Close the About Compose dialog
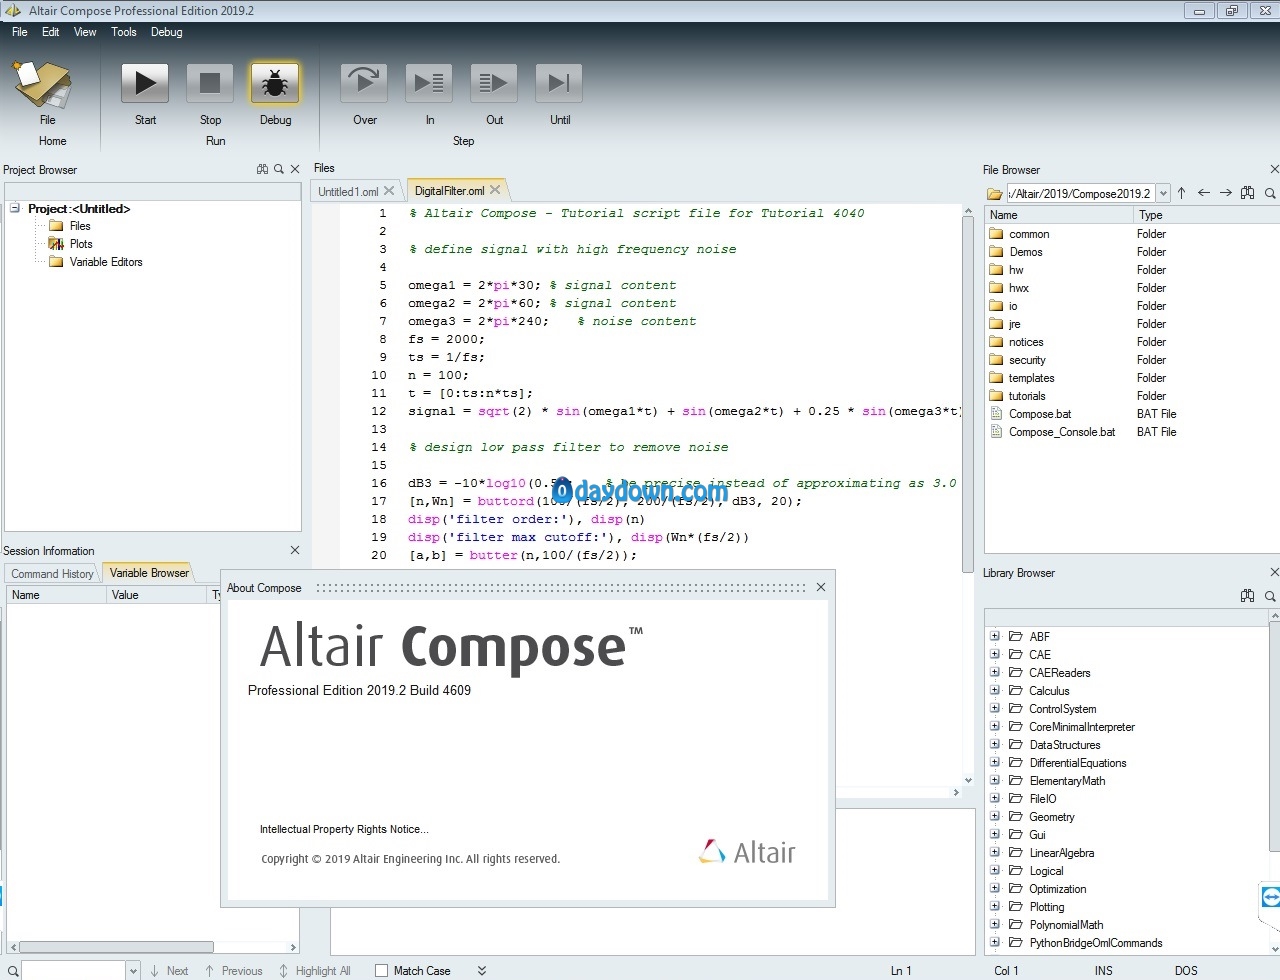1280x980 pixels. pyautogui.click(x=821, y=588)
